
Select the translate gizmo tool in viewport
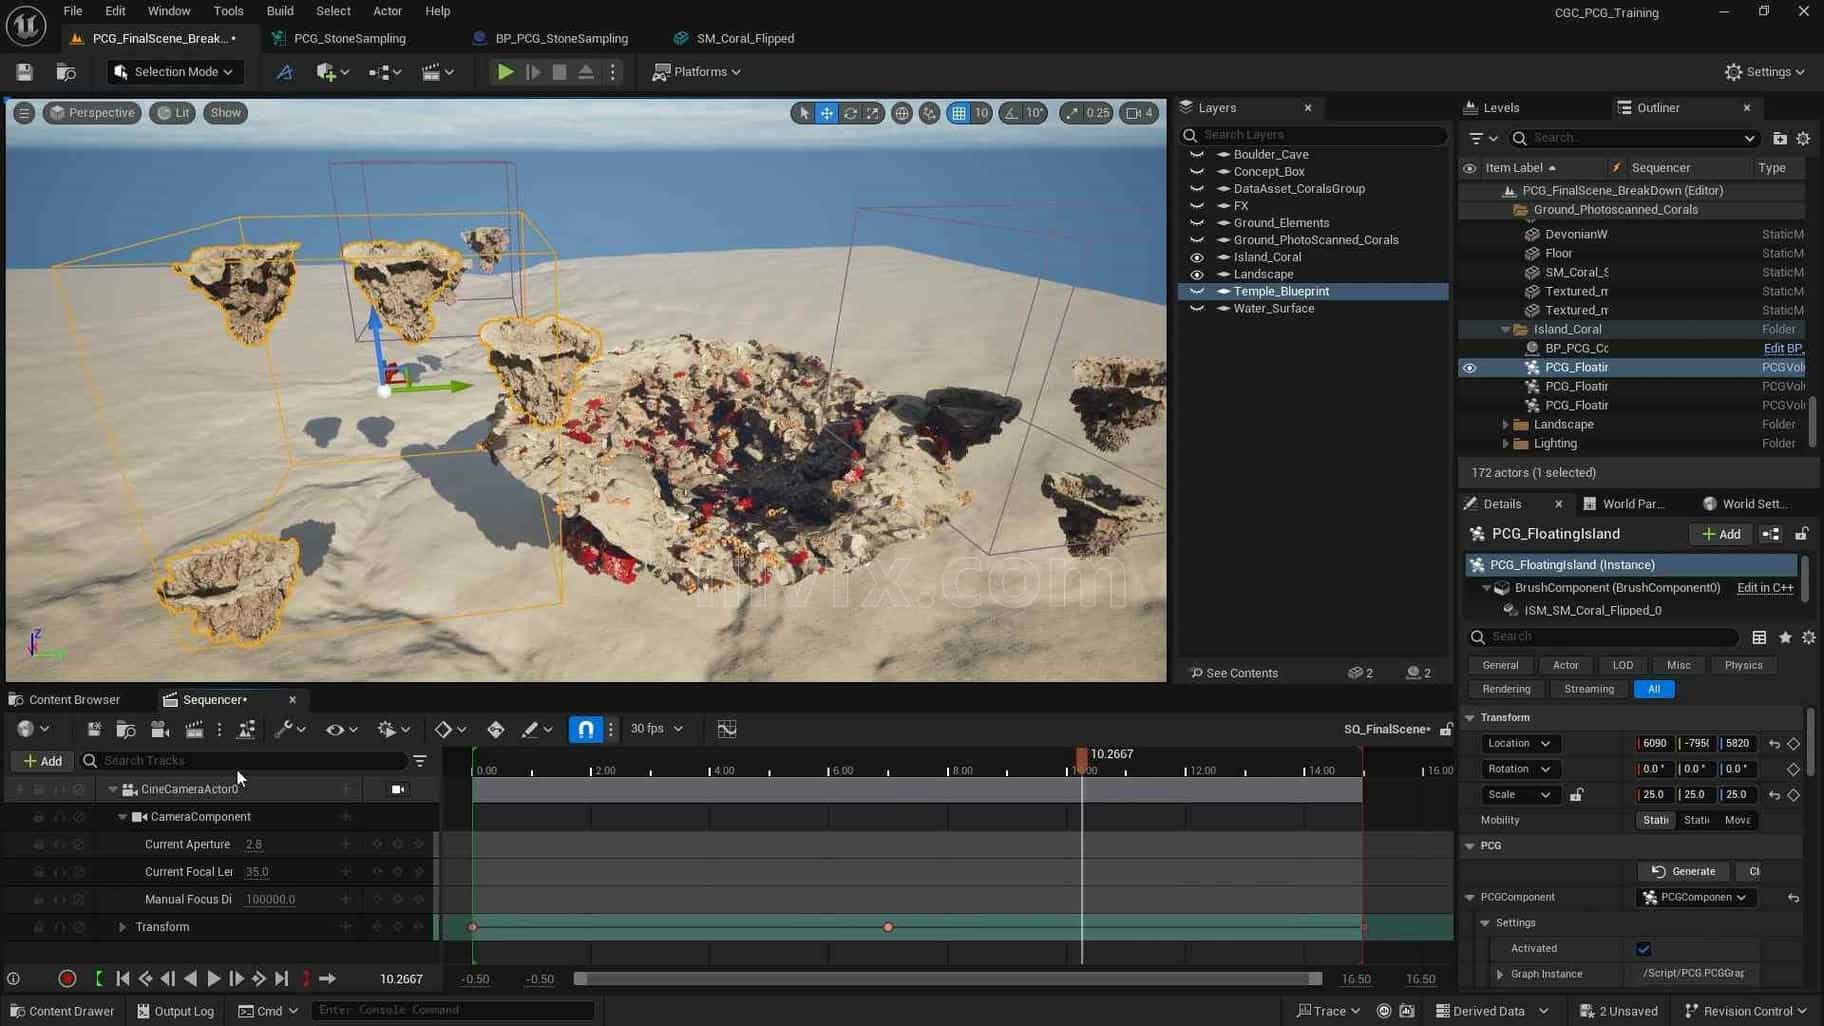click(827, 113)
